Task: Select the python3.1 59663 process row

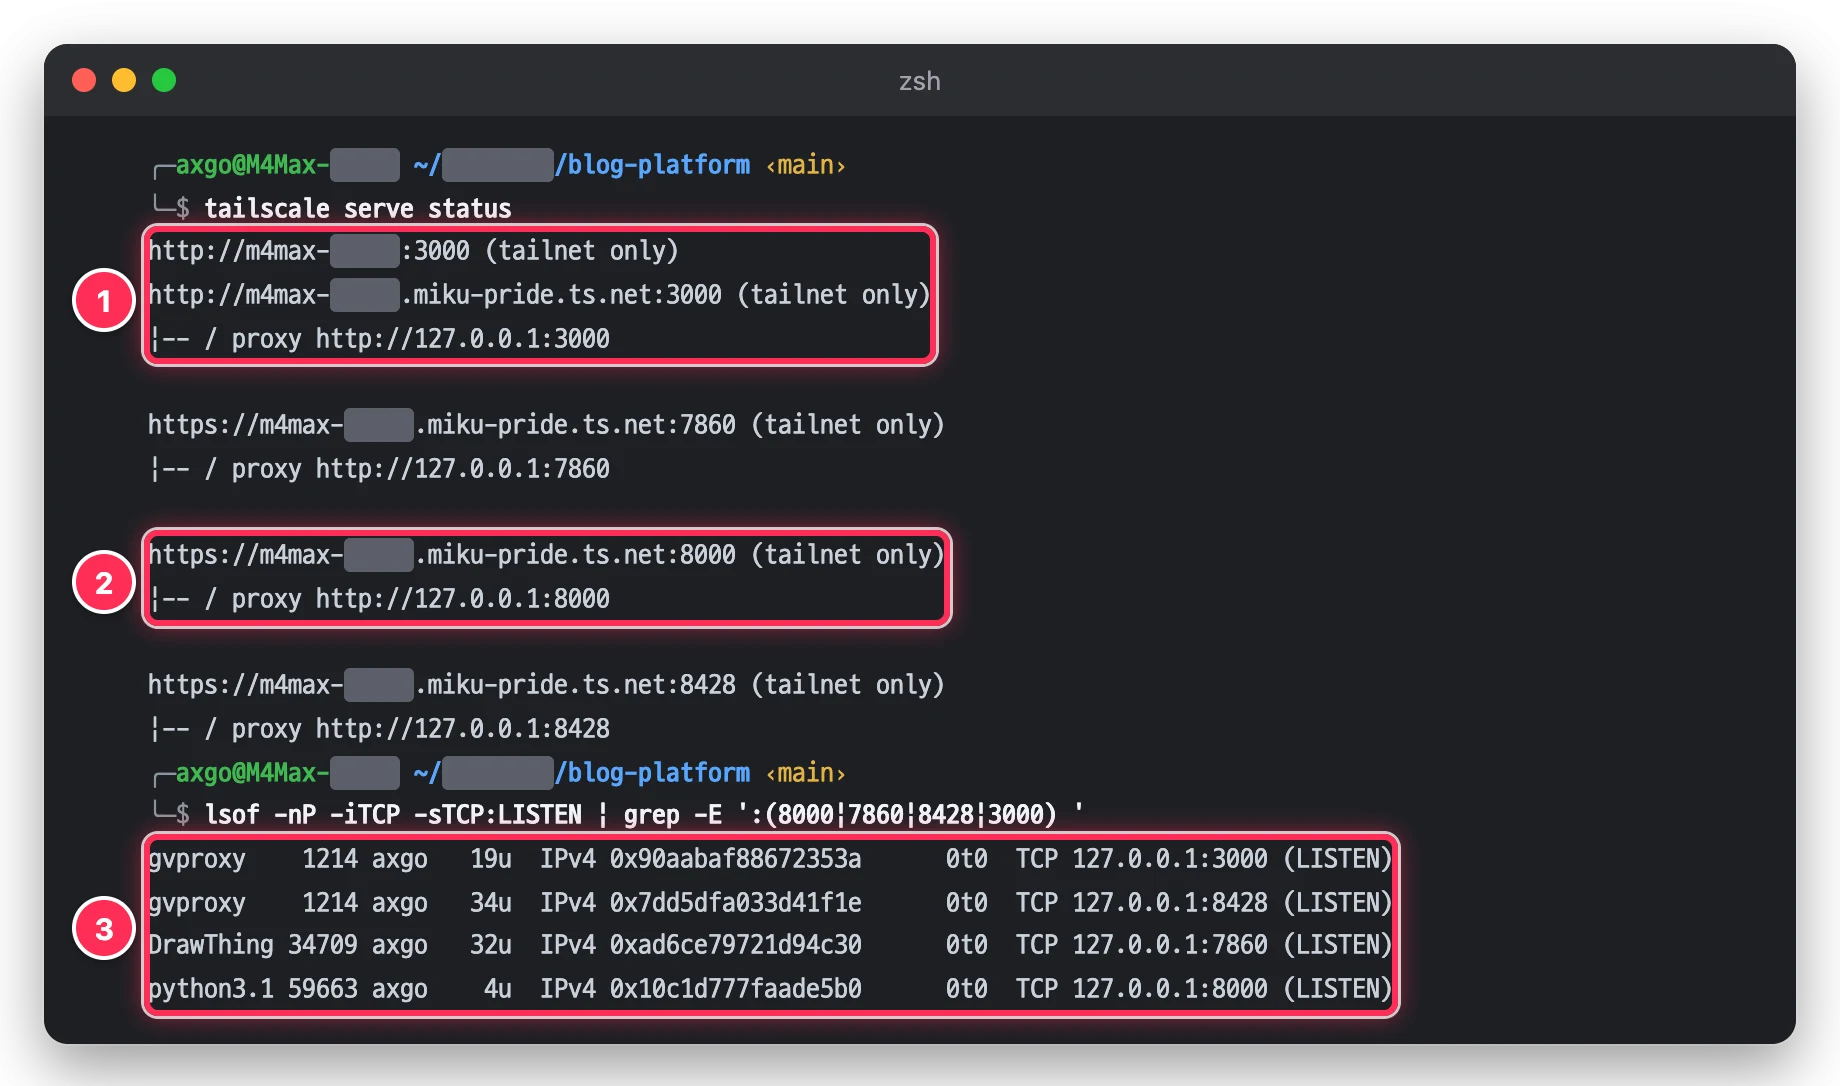Action: (x=770, y=988)
